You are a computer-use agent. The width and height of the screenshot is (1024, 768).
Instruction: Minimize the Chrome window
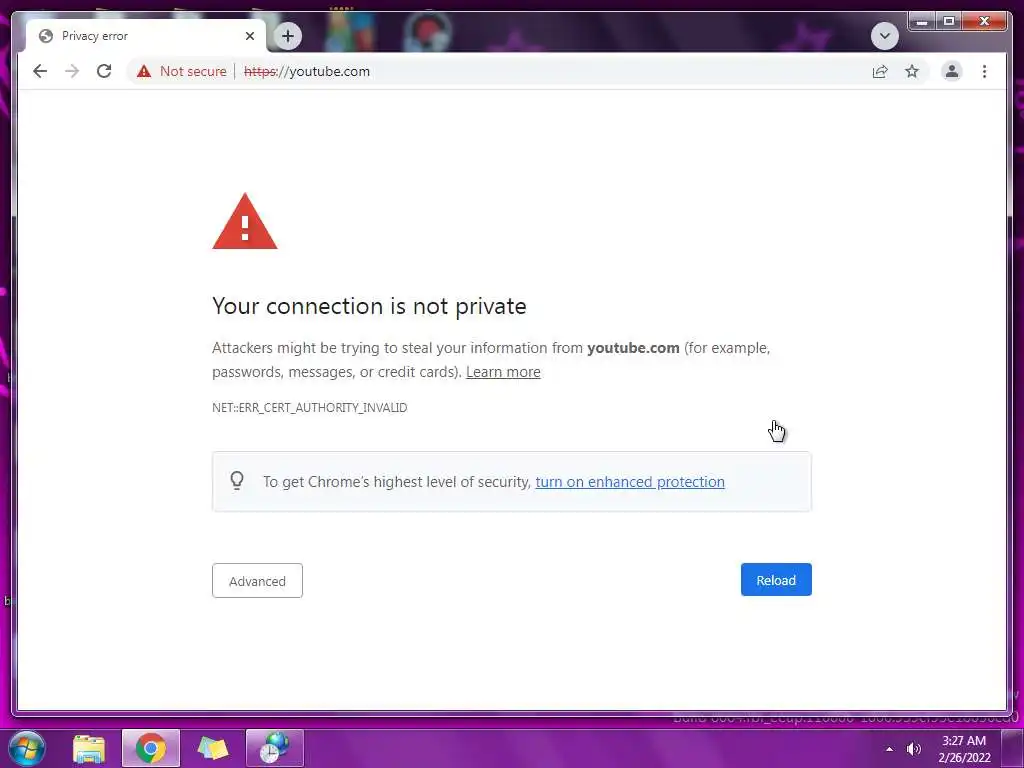pyautogui.click(x=921, y=22)
